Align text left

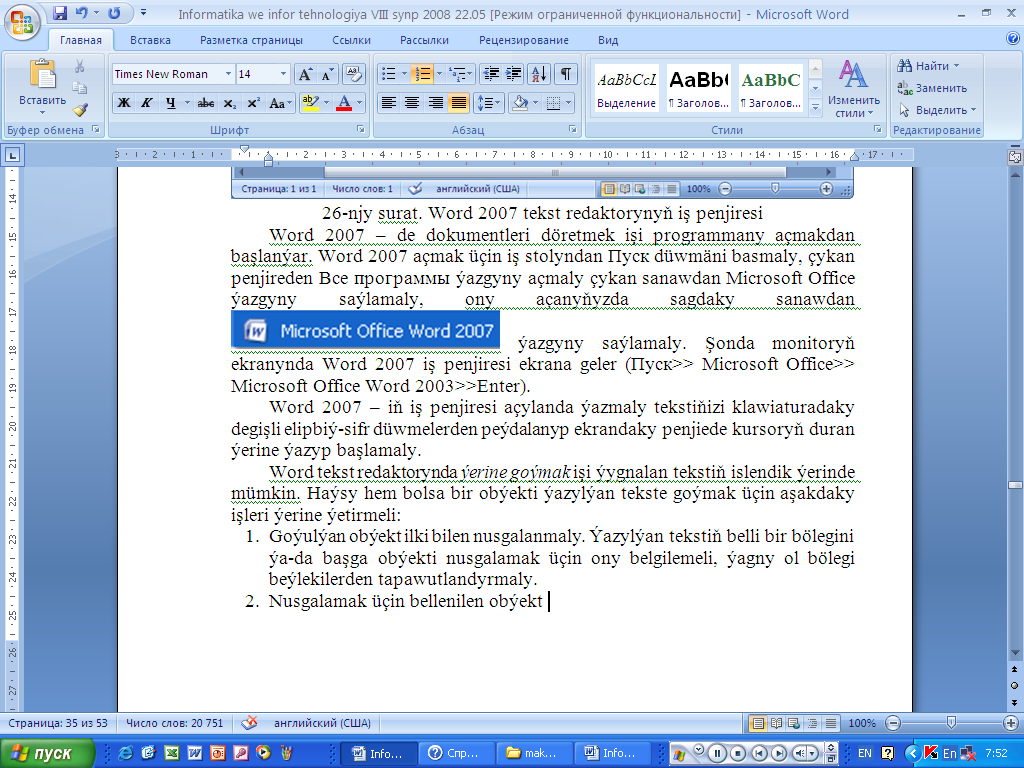click(x=389, y=103)
